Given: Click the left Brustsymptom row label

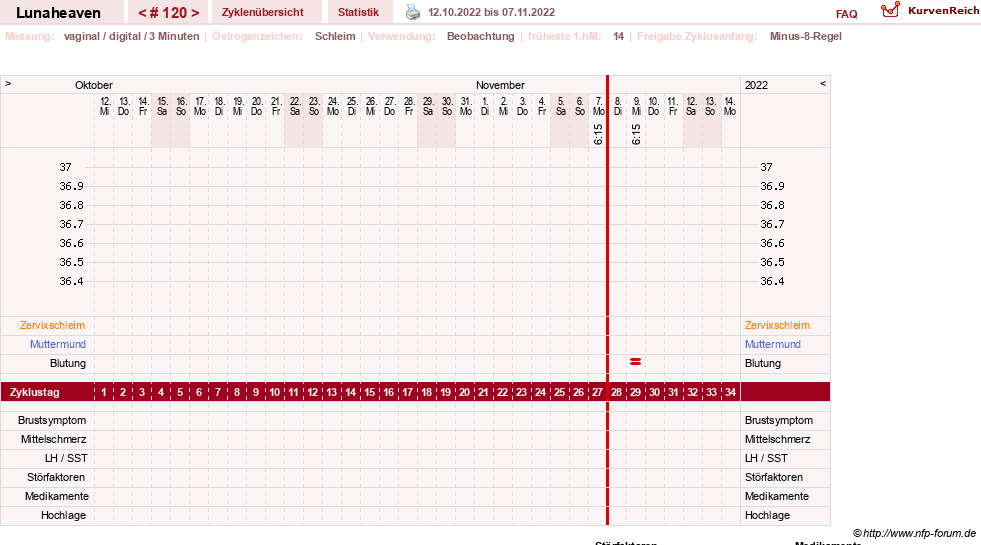Looking at the screenshot, I should (52, 420).
